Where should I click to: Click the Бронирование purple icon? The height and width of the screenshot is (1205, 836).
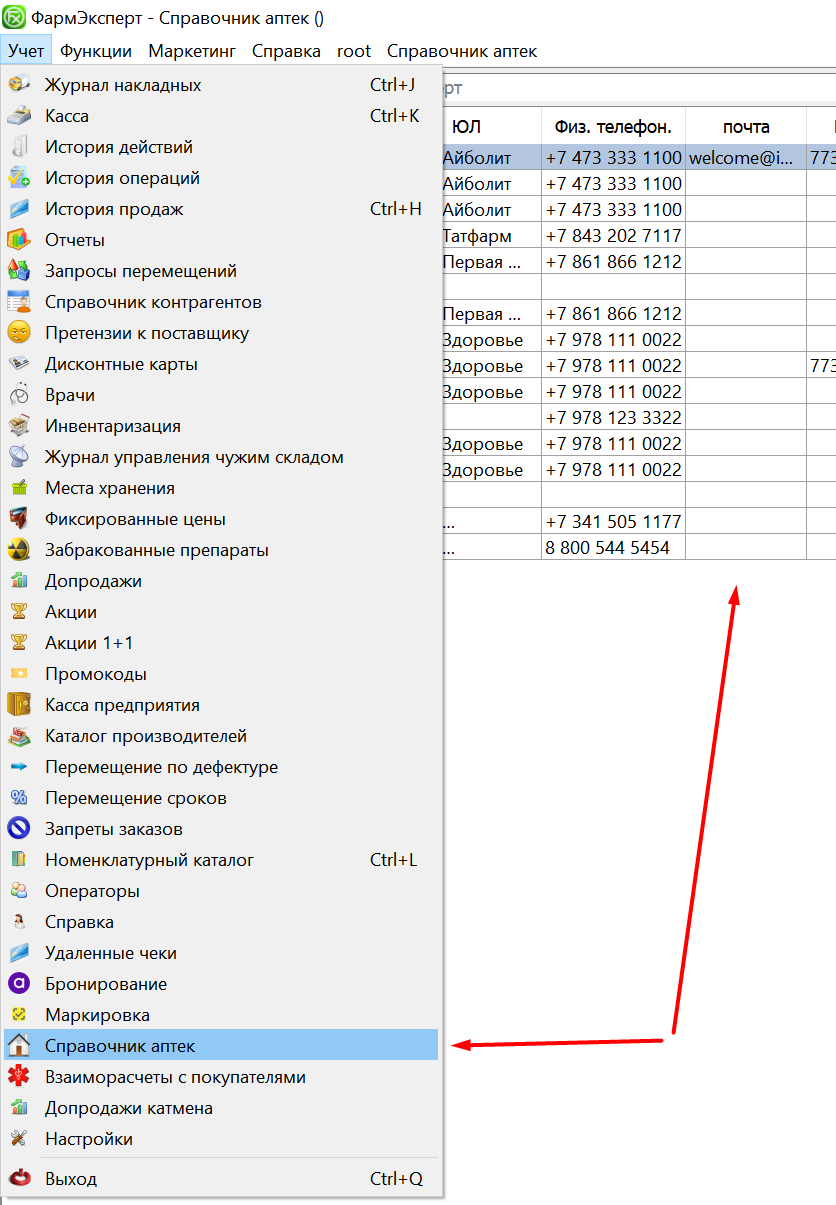[x=19, y=984]
